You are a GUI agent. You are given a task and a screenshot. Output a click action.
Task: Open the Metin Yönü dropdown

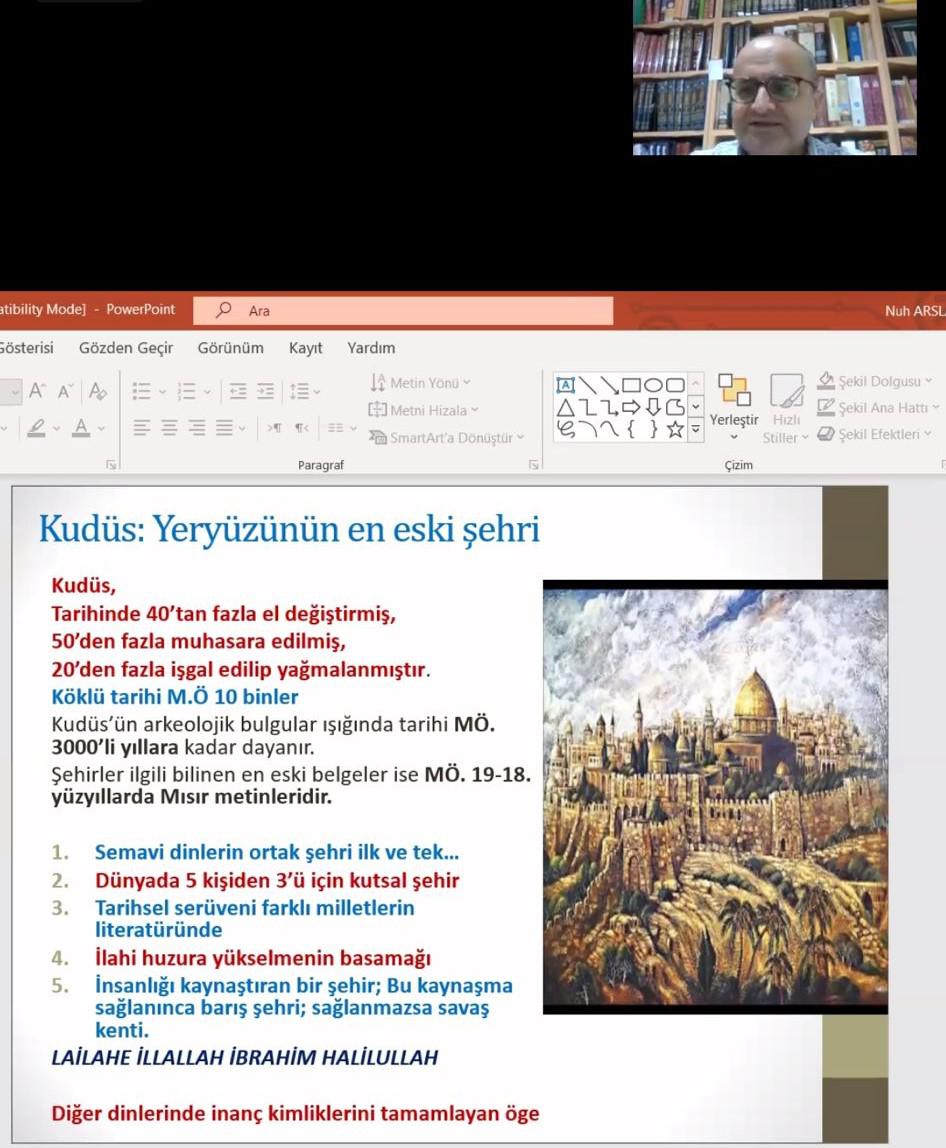[420, 383]
